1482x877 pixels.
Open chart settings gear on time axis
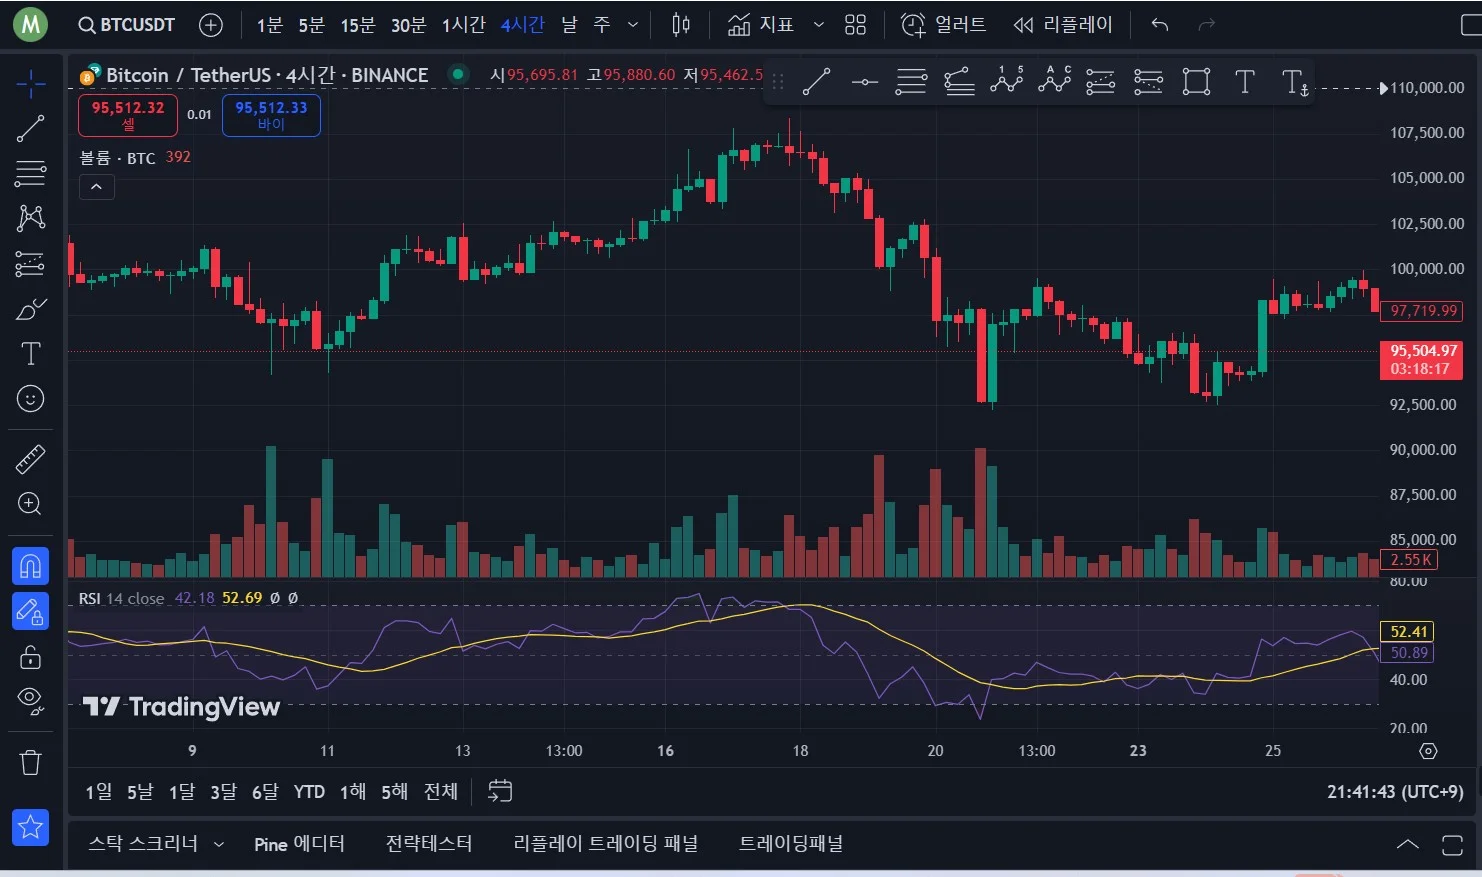click(1428, 751)
